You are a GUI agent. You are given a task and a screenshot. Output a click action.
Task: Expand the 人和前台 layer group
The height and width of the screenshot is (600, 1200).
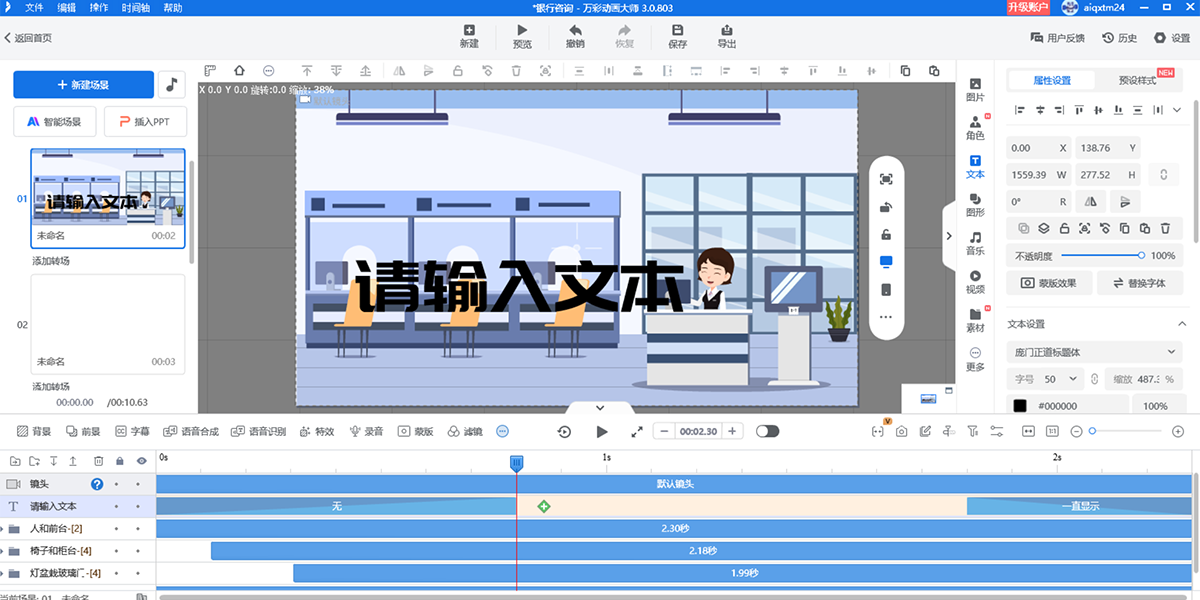point(14,528)
